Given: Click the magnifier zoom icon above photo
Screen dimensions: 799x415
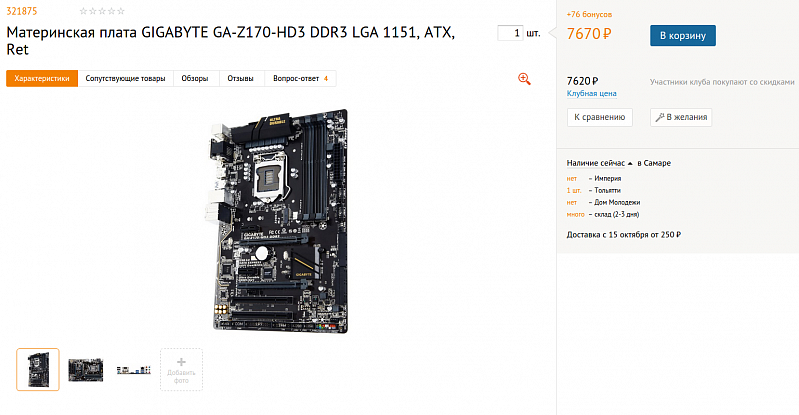Looking at the screenshot, I should (x=524, y=79).
